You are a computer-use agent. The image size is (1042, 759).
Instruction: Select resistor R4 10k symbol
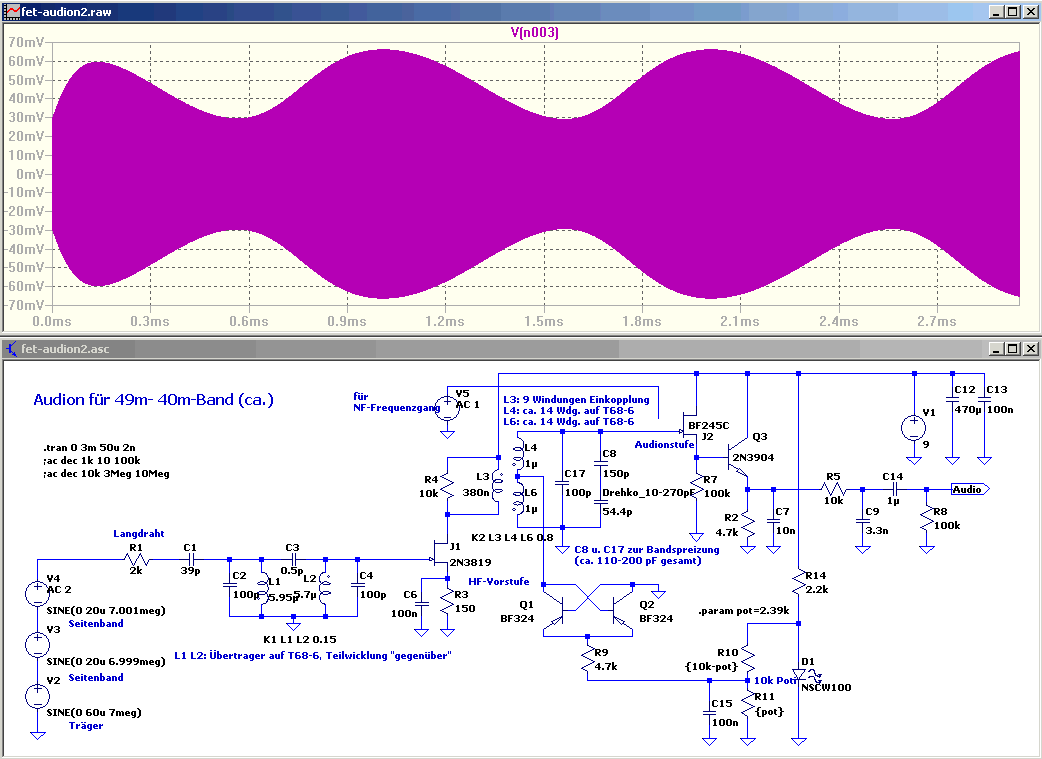click(447, 487)
